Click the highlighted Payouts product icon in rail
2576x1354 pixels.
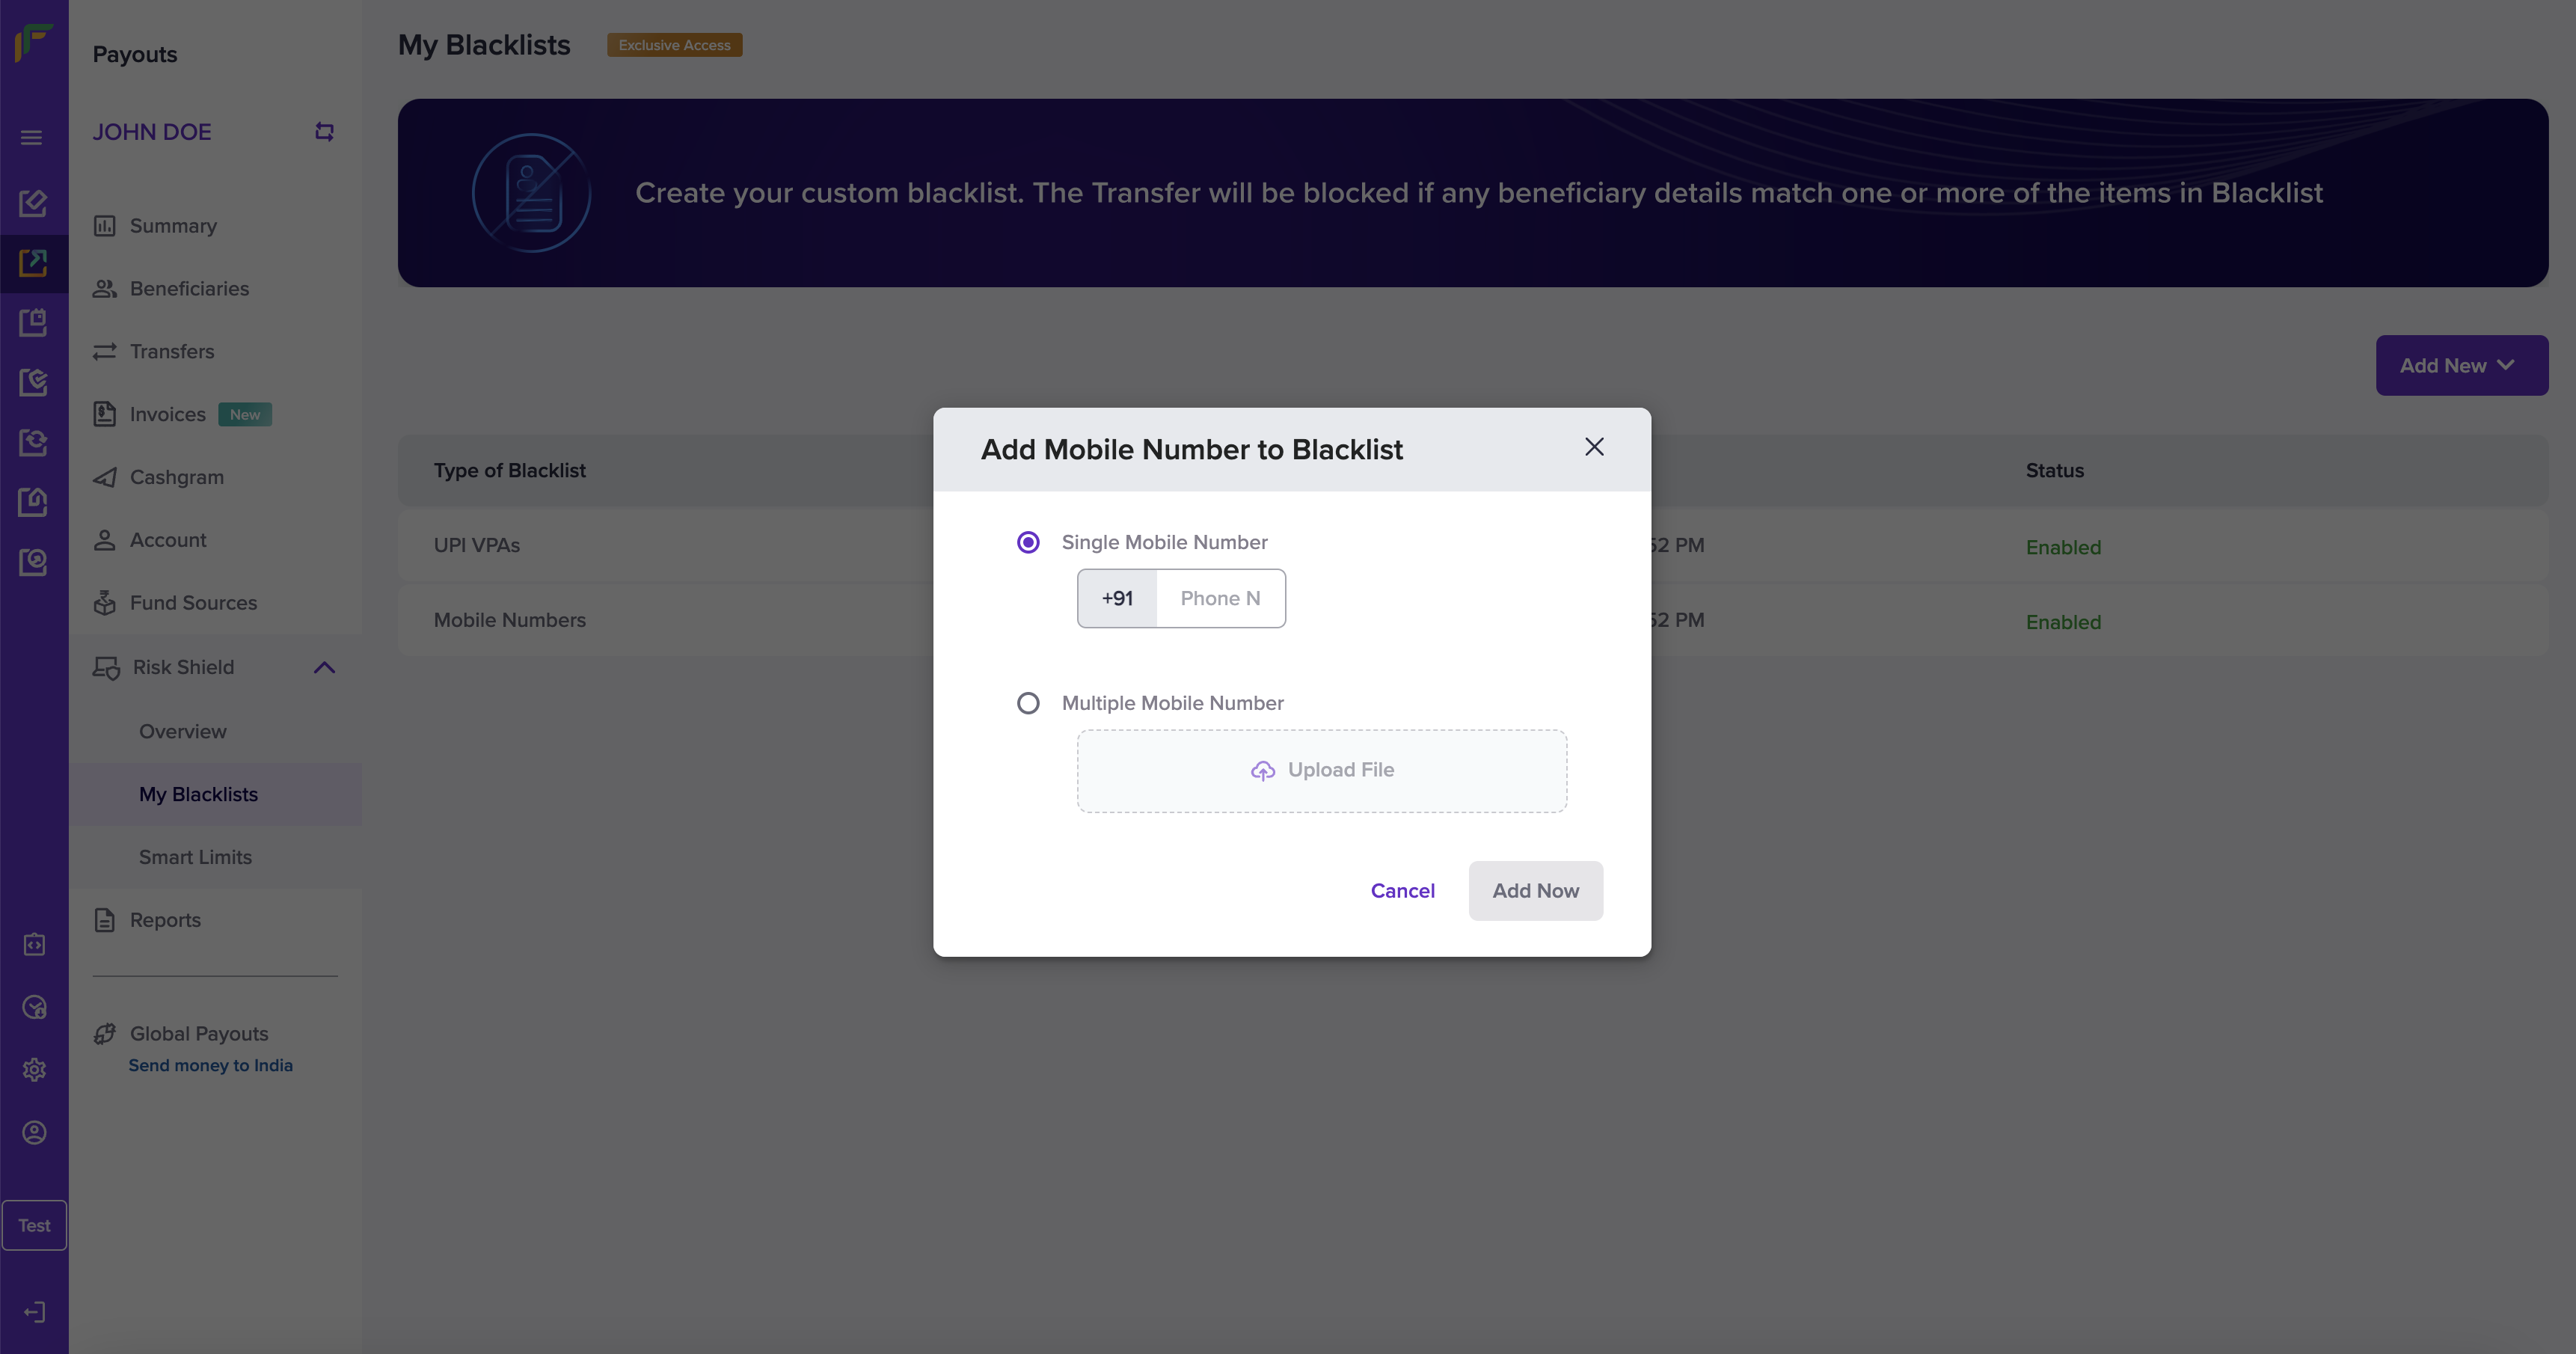click(34, 263)
